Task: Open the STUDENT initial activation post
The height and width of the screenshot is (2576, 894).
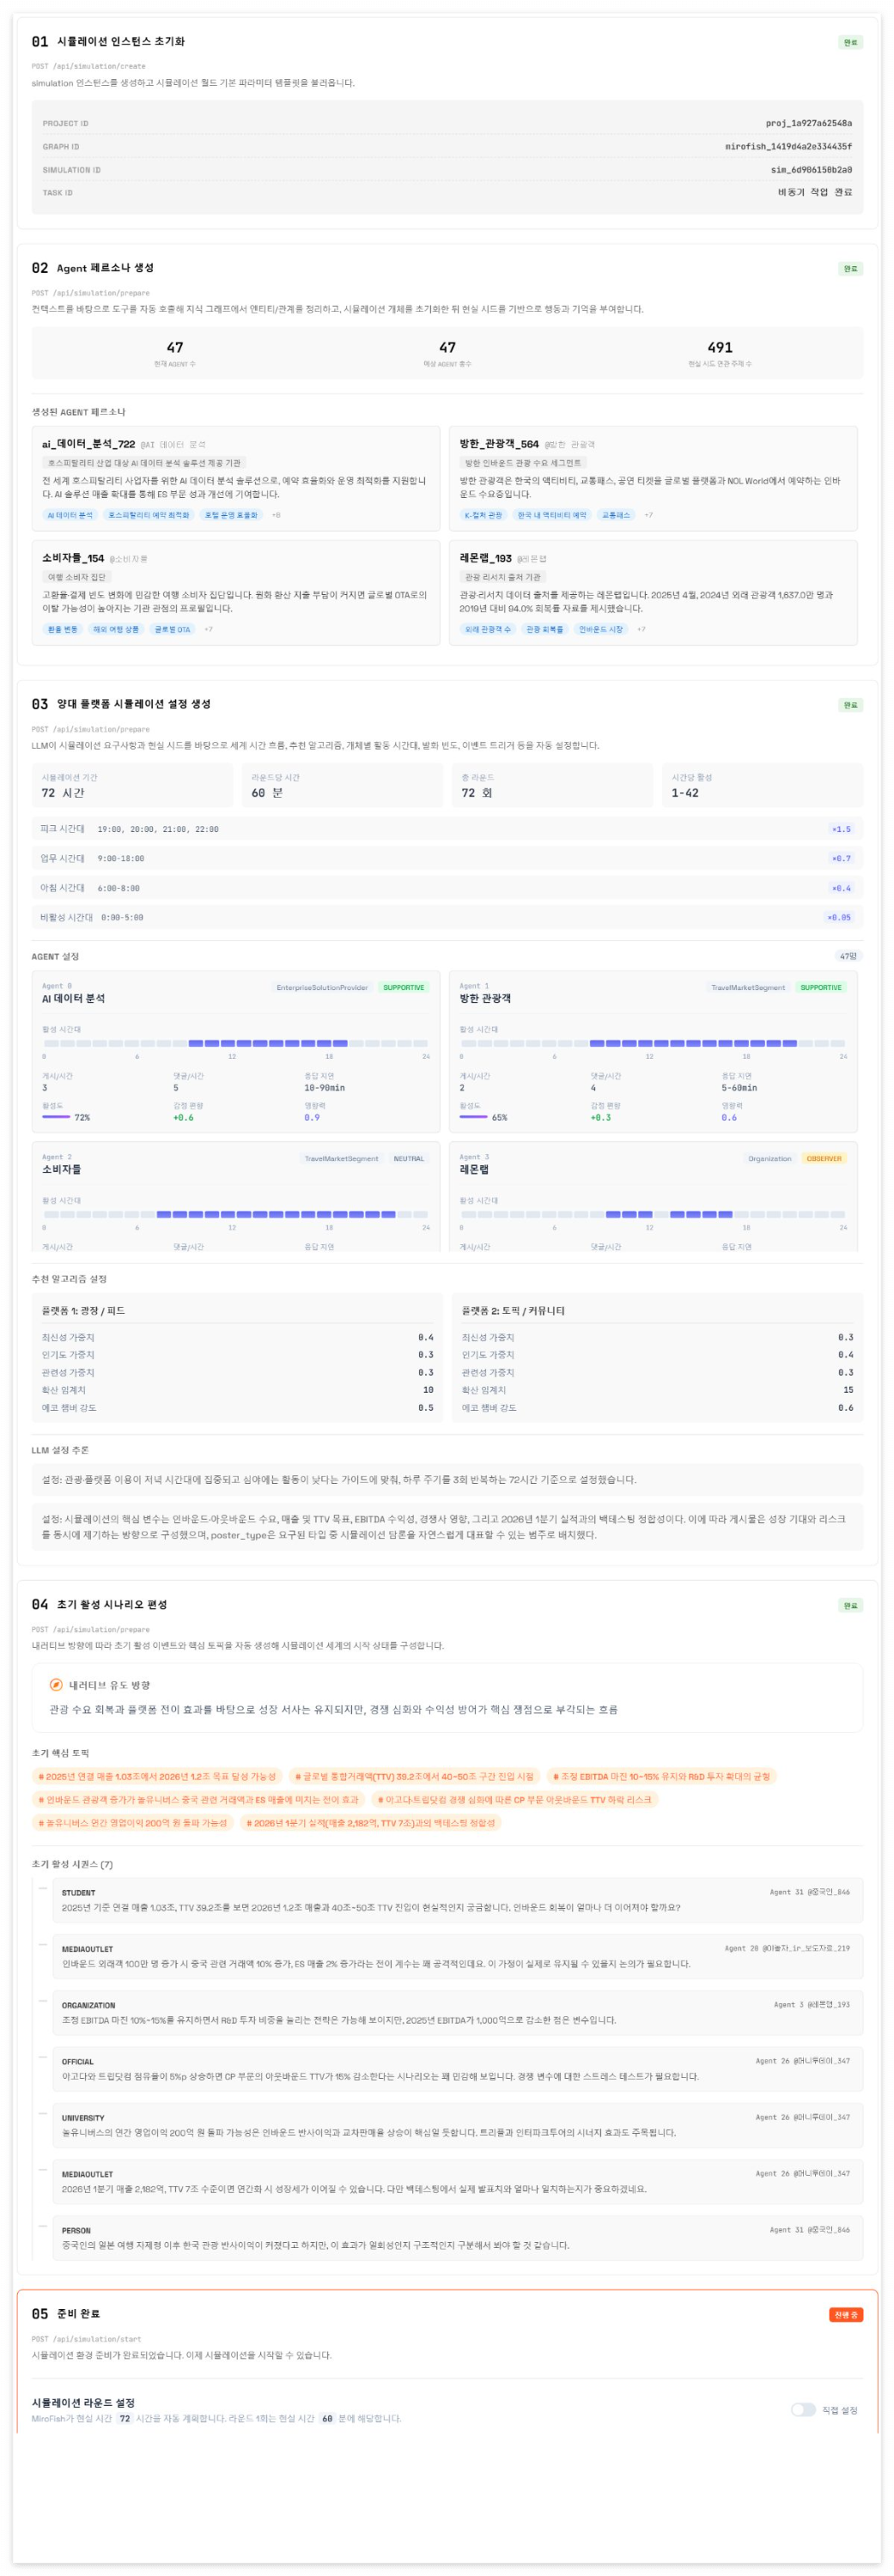Action: (459, 1900)
